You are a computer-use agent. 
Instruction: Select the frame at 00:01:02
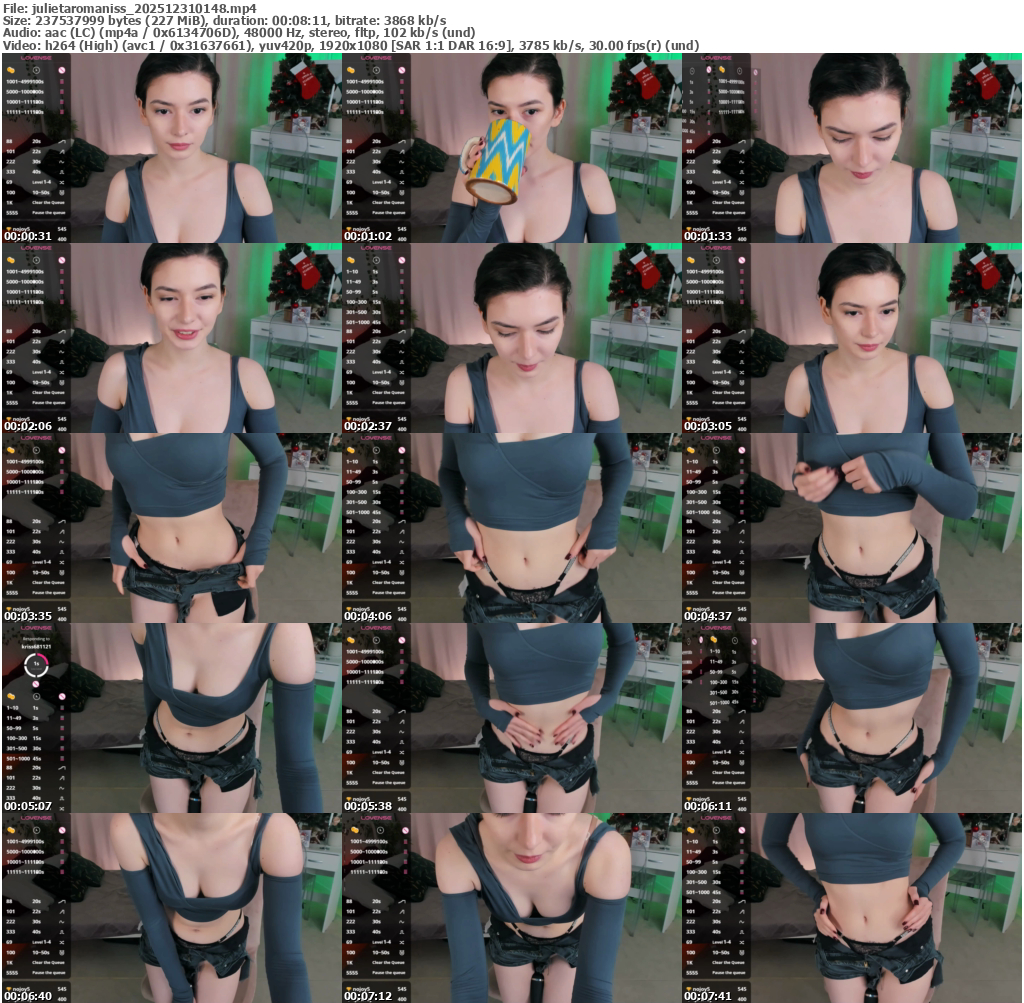511,148
